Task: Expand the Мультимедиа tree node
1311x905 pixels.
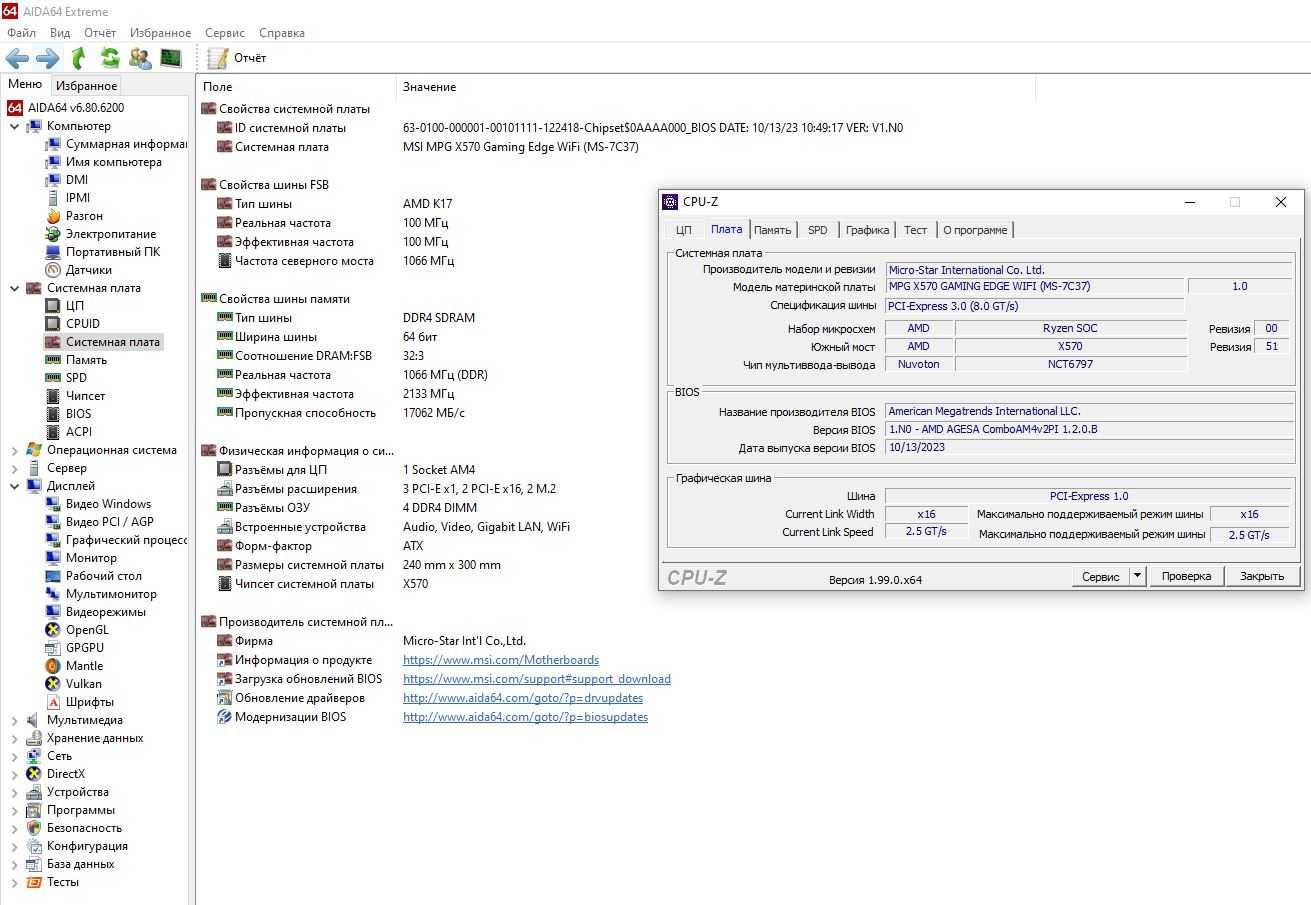Action: (x=14, y=720)
